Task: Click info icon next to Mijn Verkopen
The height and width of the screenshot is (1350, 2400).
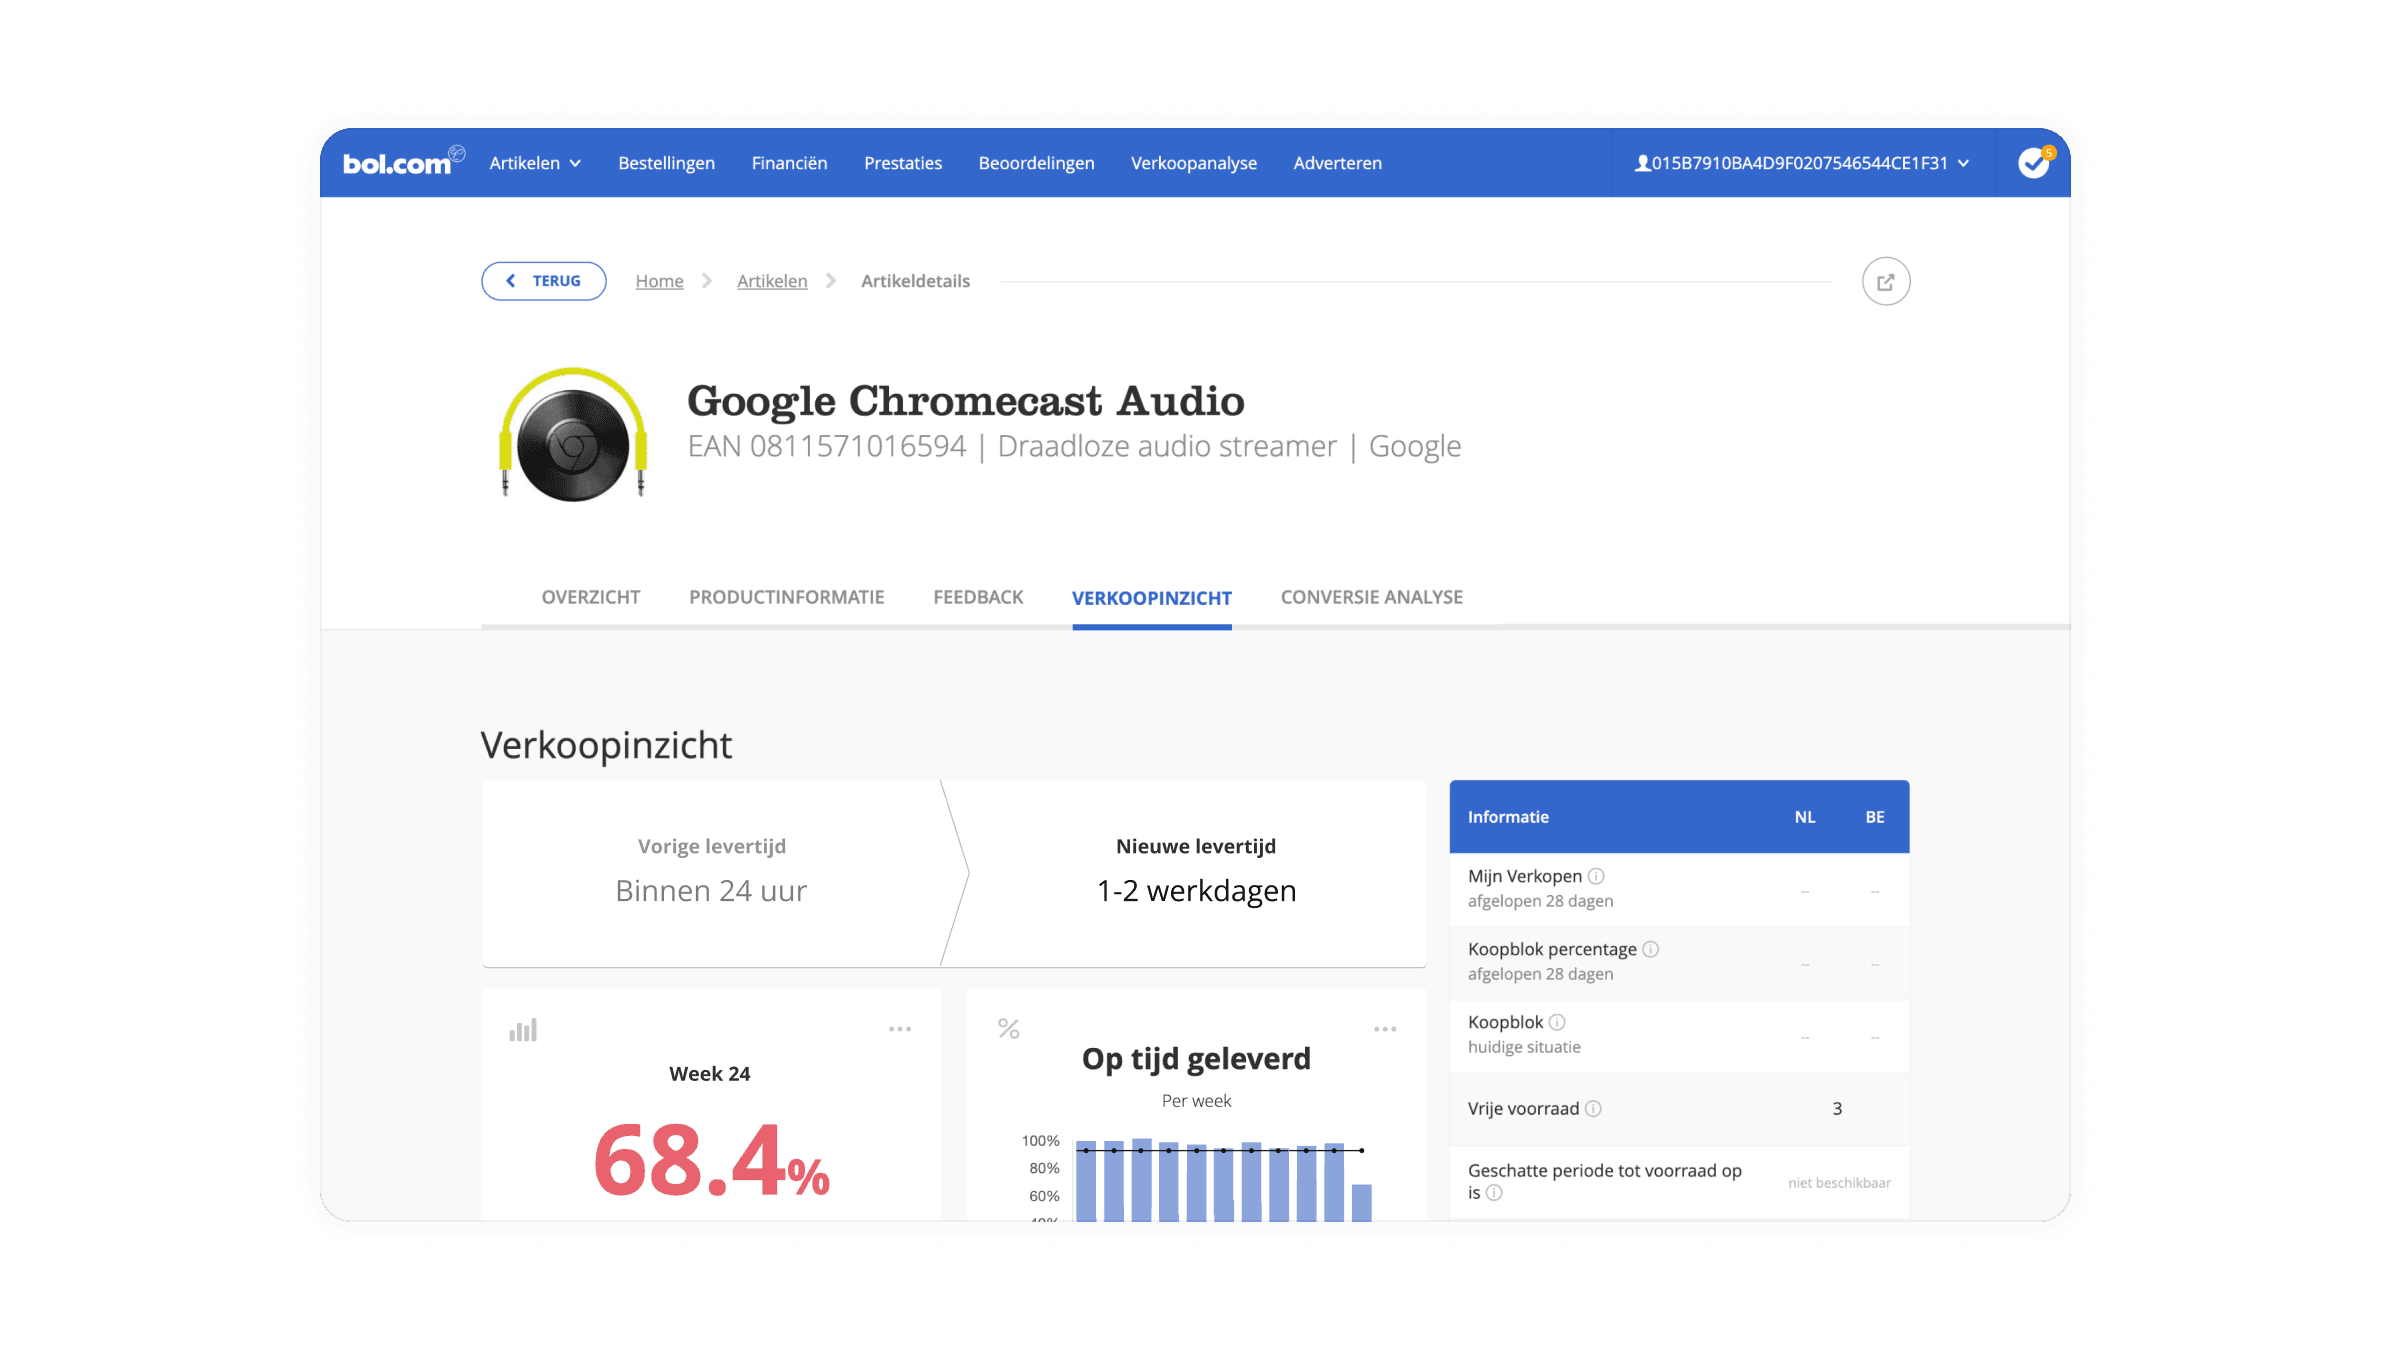Action: 1596,876
